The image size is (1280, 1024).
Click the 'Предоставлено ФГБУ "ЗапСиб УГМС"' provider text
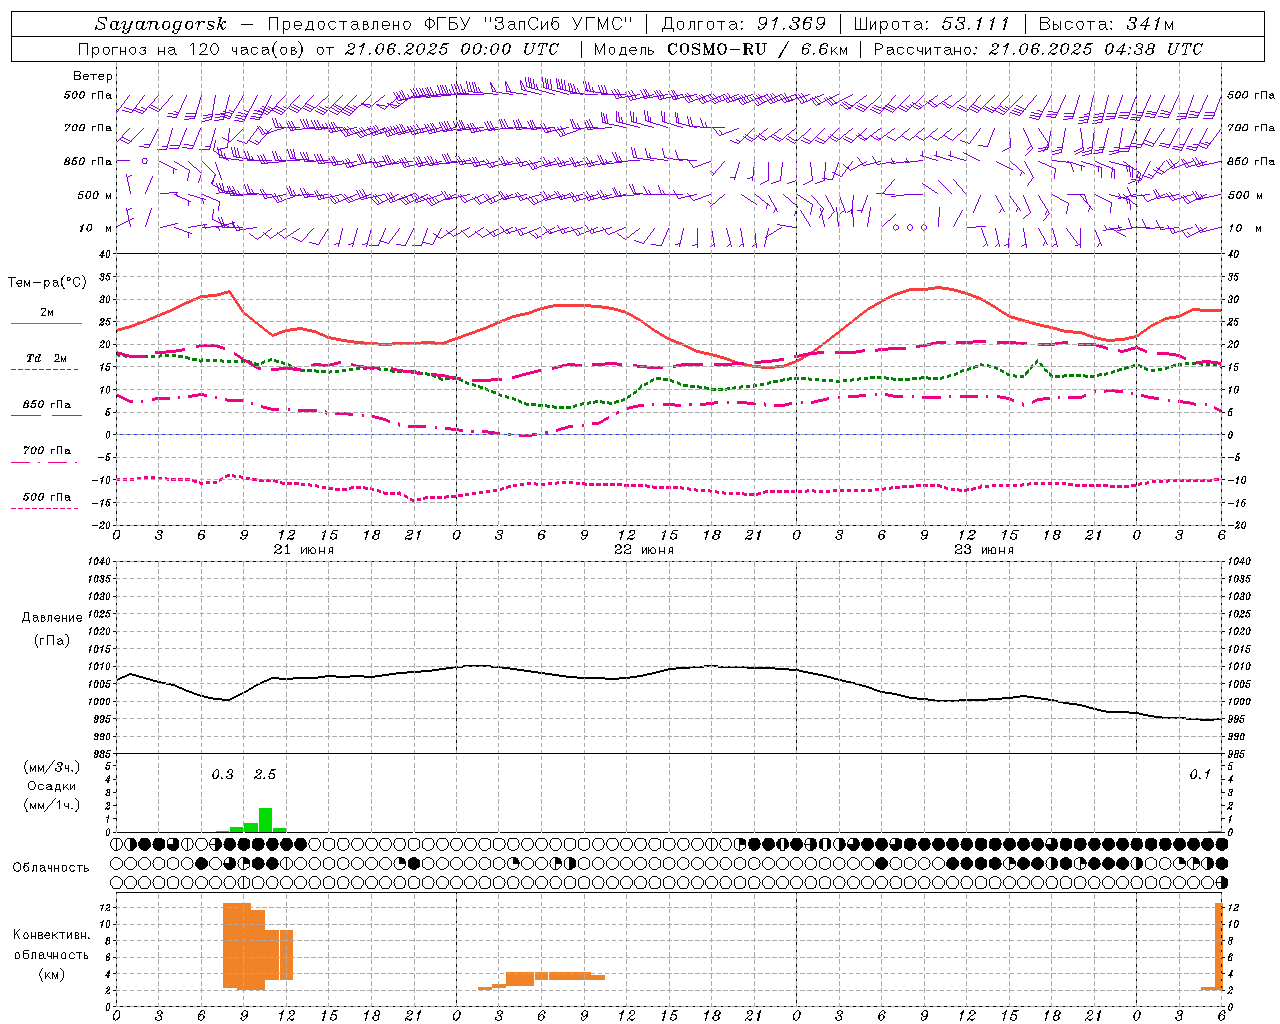pos(450,24)
